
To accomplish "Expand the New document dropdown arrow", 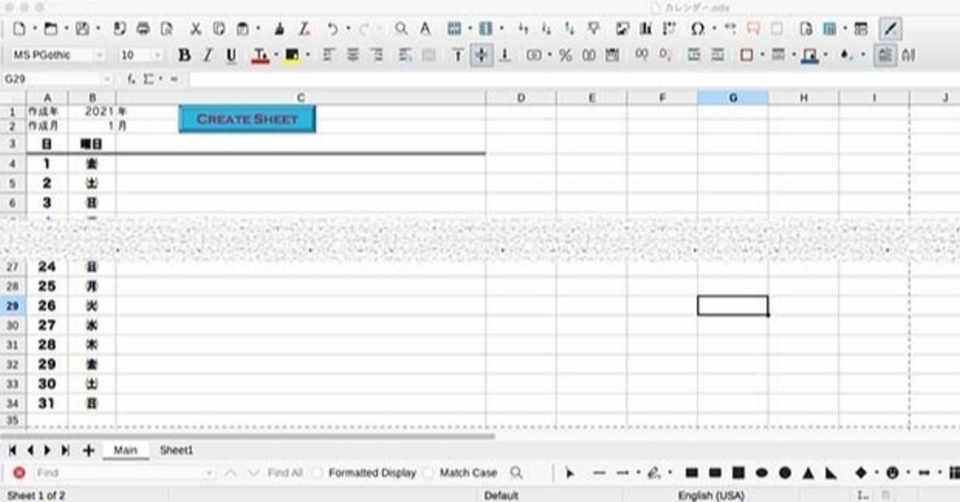I will point(34,29).
